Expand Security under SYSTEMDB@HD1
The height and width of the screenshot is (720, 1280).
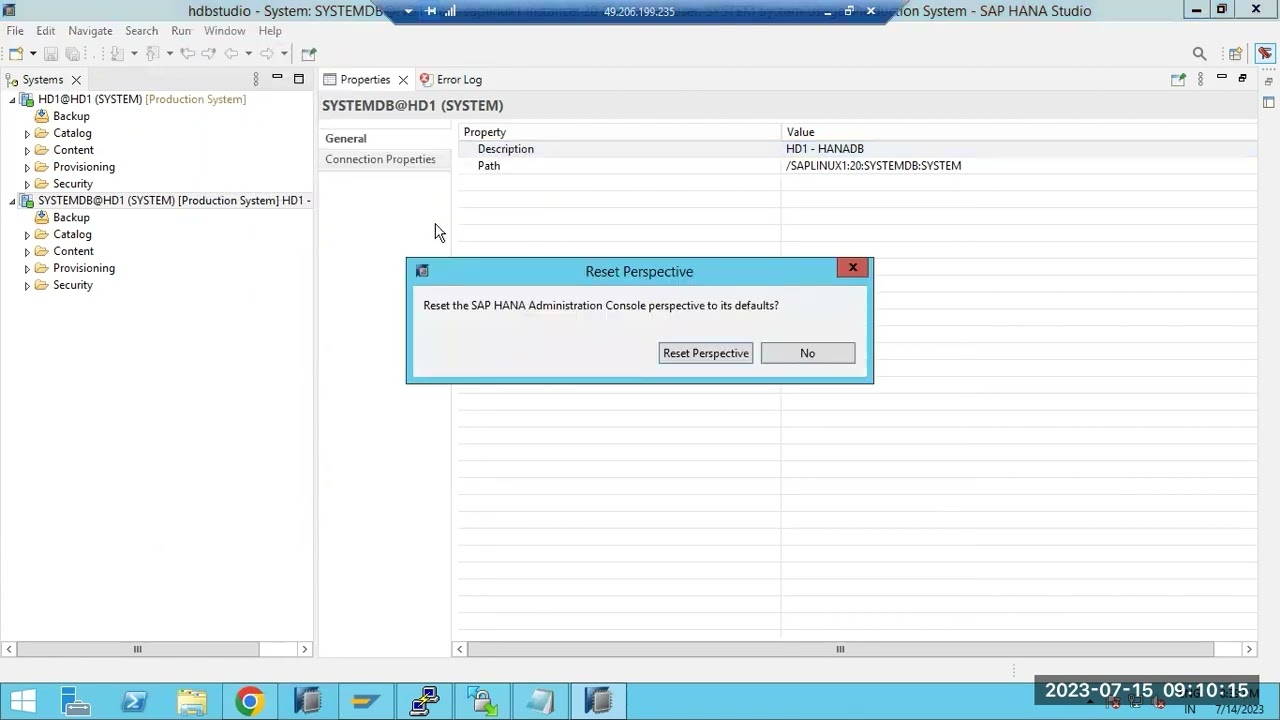click(27, 286)
